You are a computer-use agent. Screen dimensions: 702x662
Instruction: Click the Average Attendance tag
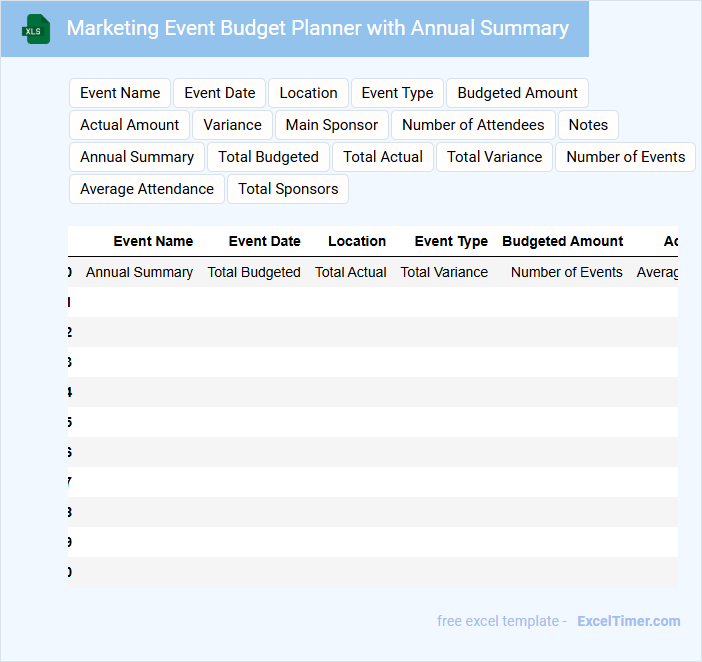pos(147,189)
